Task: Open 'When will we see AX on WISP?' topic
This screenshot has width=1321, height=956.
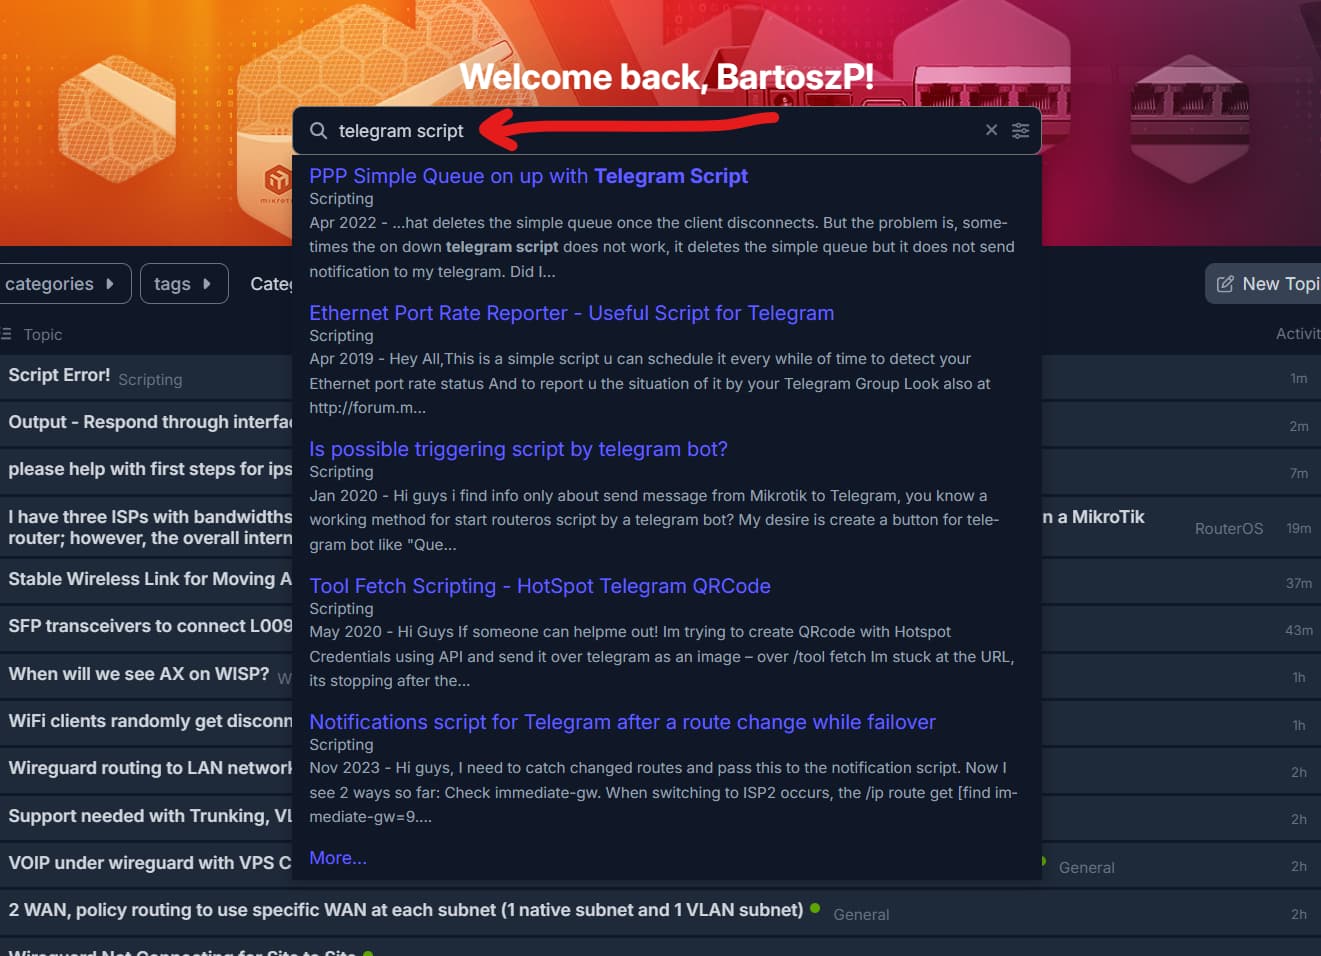Action: pyautogui.click(x=139, y=674)
